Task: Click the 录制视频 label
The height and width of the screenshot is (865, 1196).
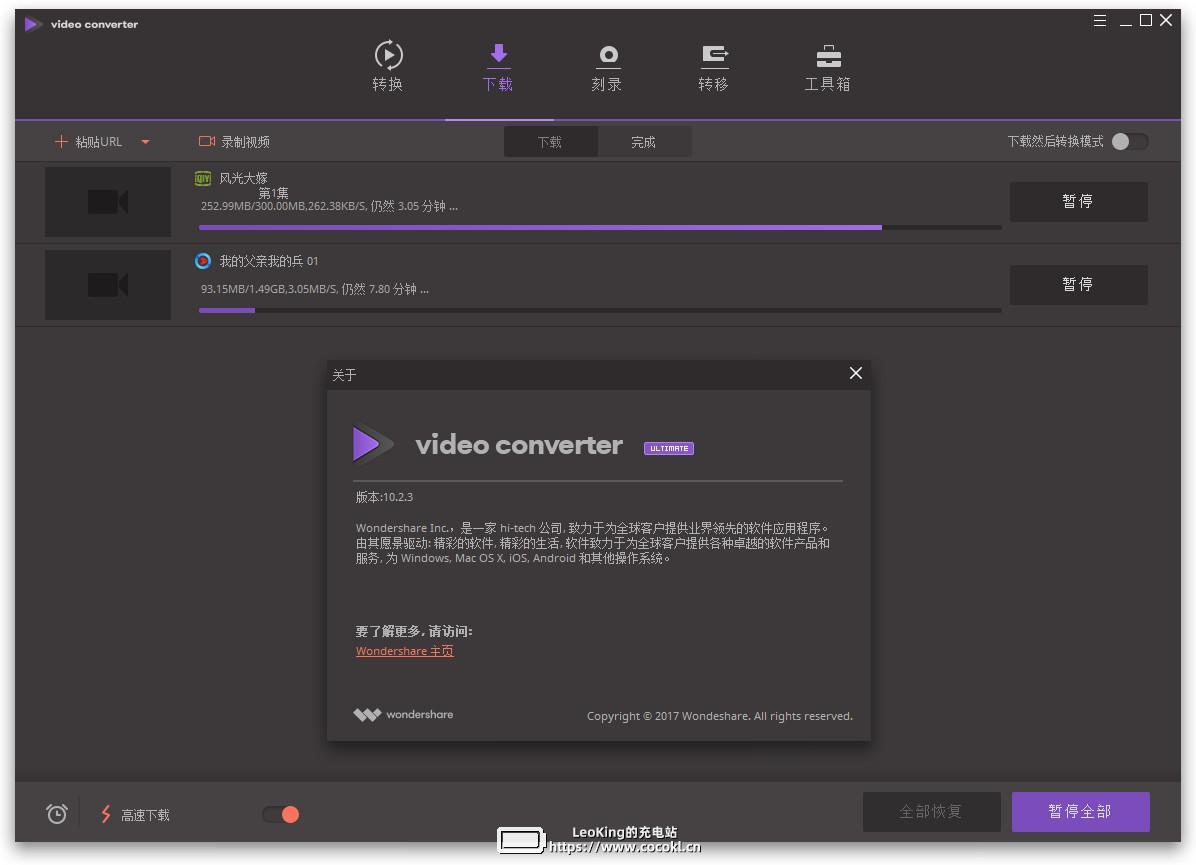Action: pyautogui.click(x=245, y=142)
